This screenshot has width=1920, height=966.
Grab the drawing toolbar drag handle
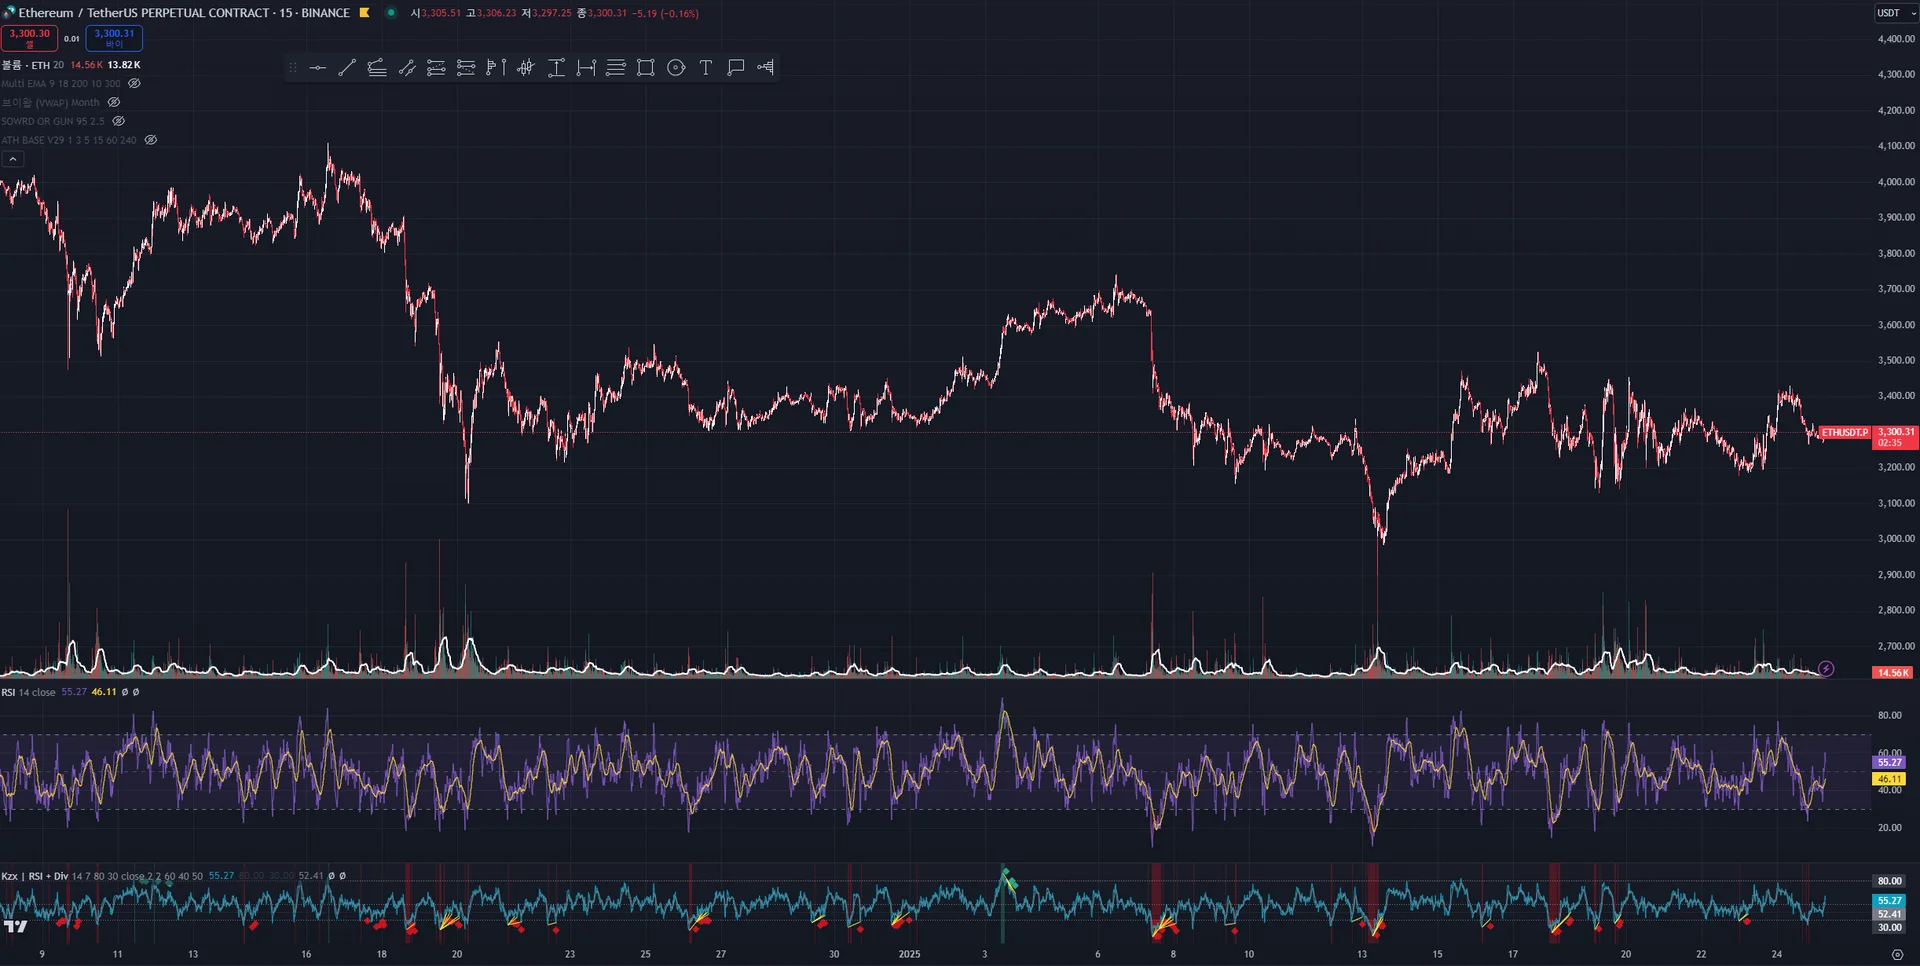coord(292,68)
